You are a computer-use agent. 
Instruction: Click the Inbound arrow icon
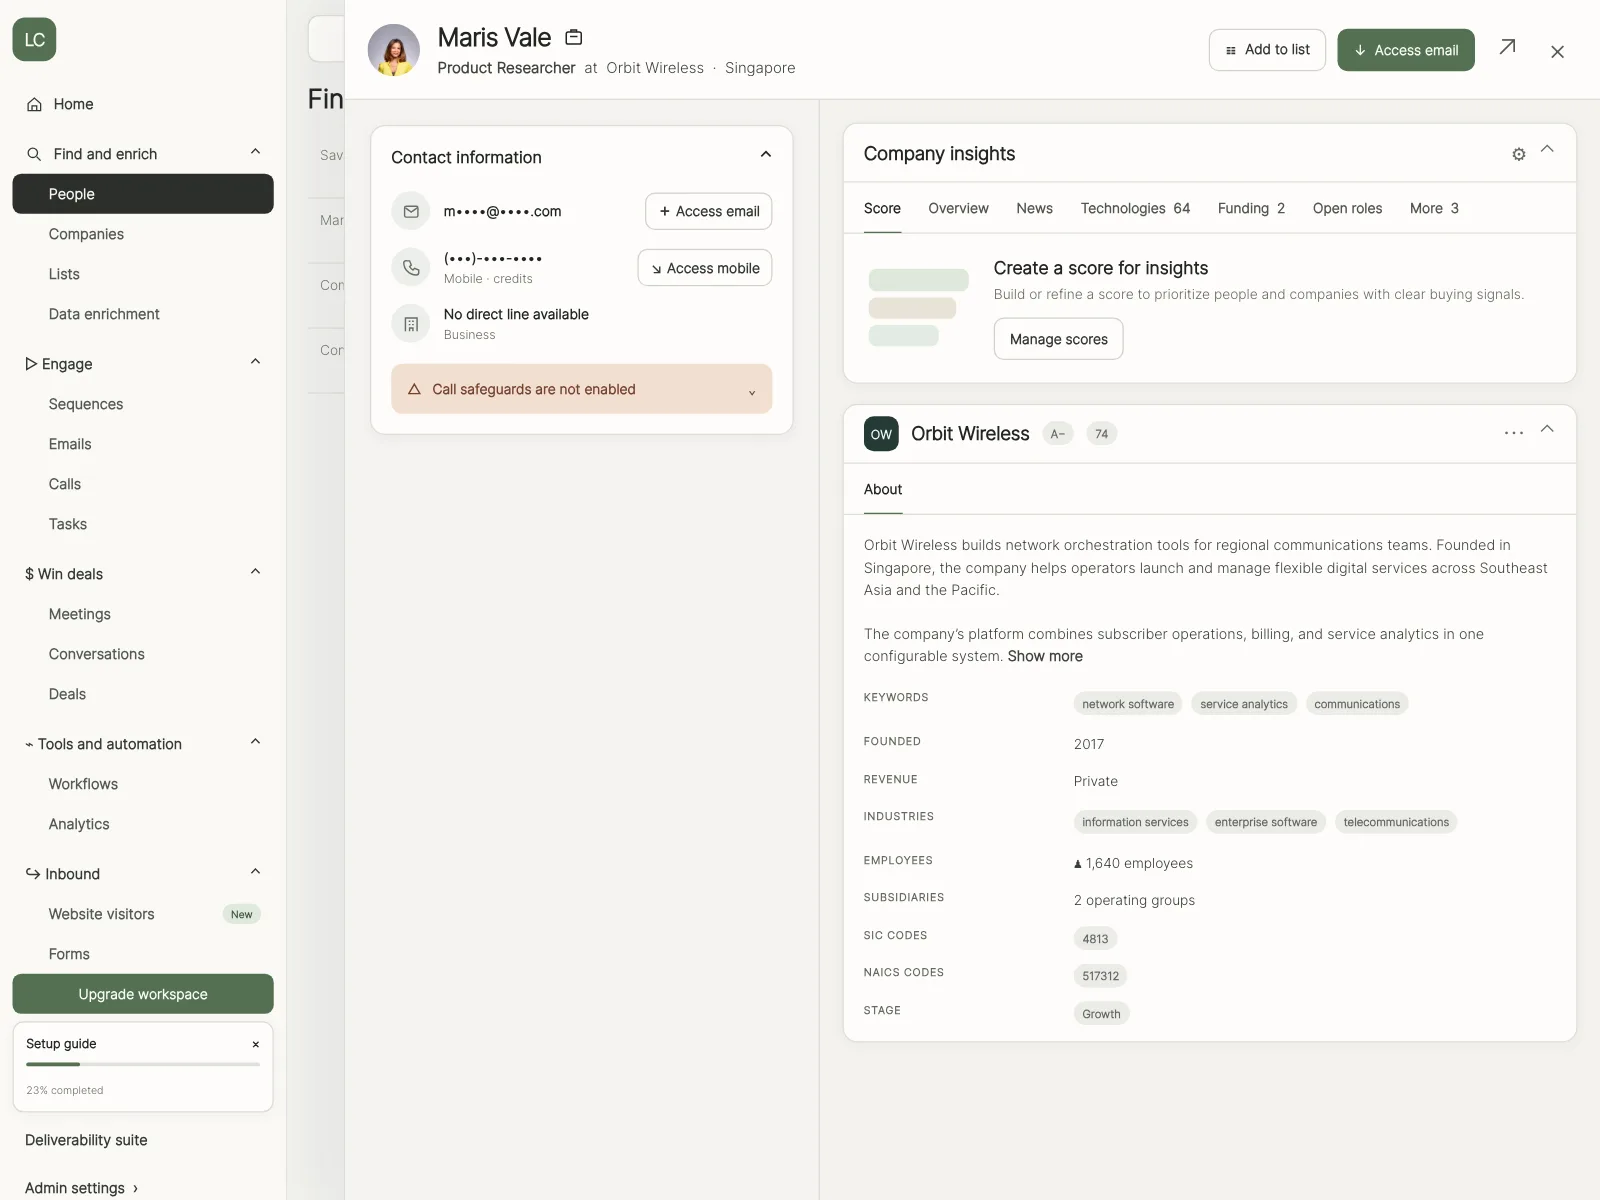click(x=33, y=873)
